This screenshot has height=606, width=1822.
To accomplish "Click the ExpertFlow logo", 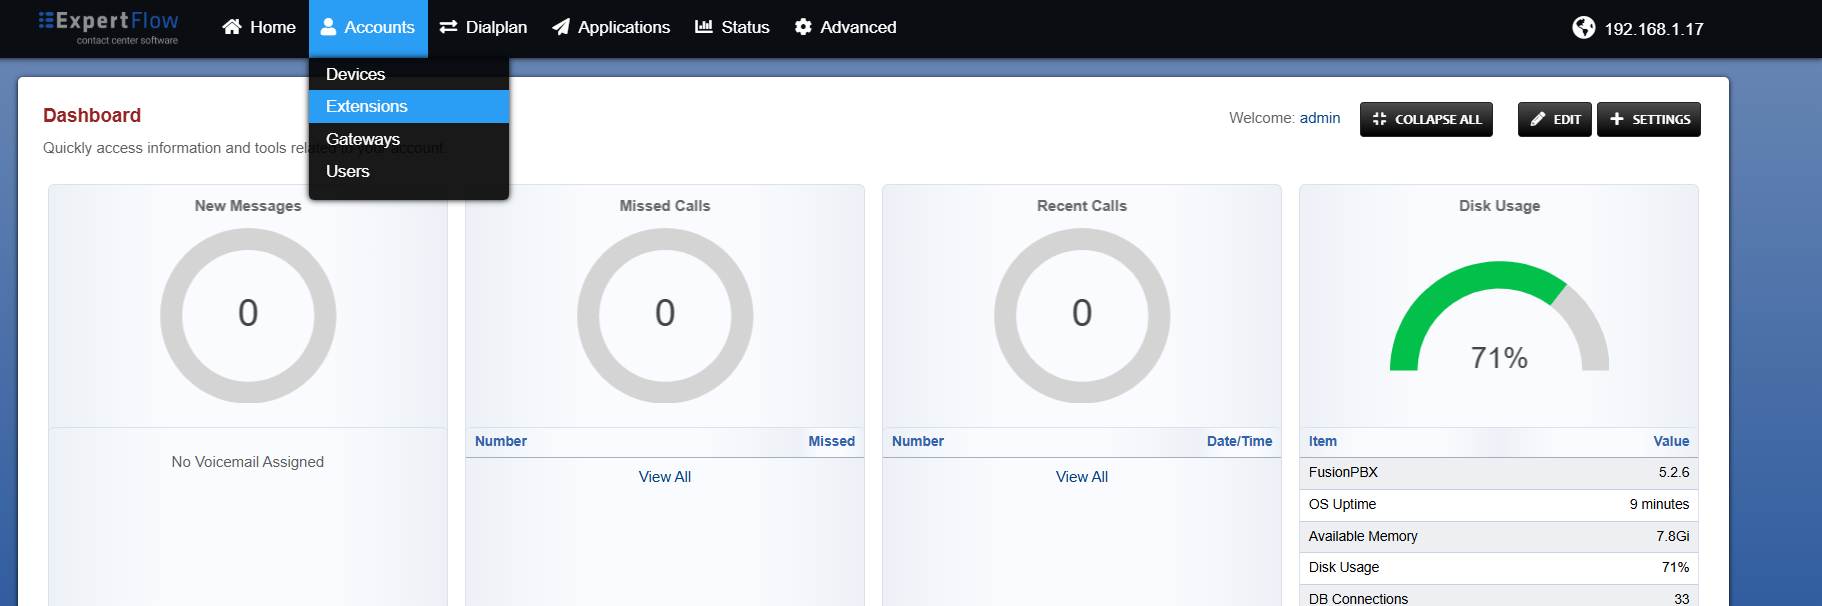I will coord(108,27).
